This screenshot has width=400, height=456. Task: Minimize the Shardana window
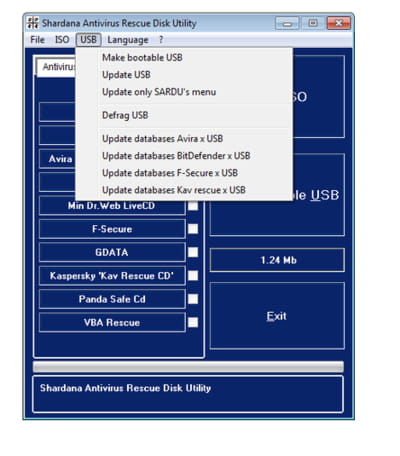click(x=287, y=23)
